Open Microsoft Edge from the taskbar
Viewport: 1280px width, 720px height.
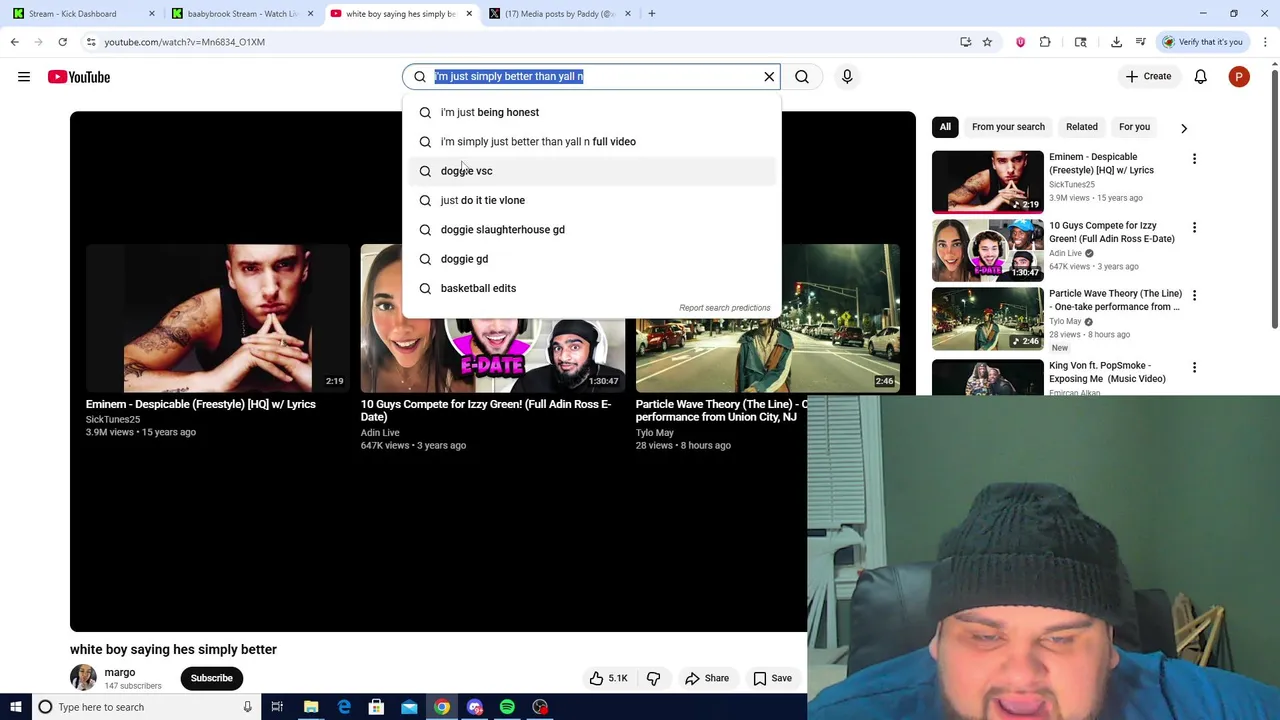344,707
